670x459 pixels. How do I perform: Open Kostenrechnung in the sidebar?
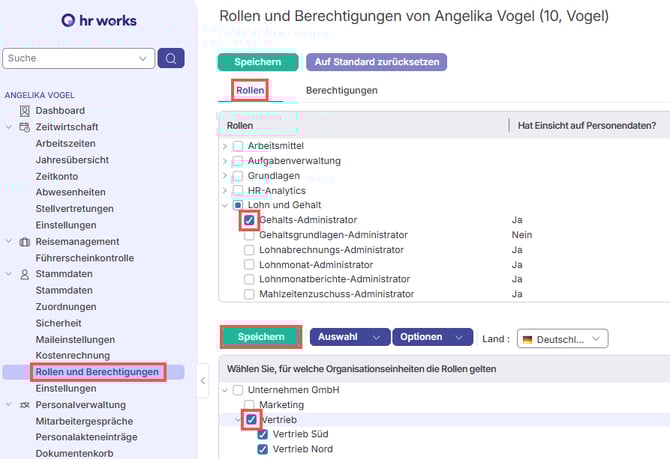[73, 356]
